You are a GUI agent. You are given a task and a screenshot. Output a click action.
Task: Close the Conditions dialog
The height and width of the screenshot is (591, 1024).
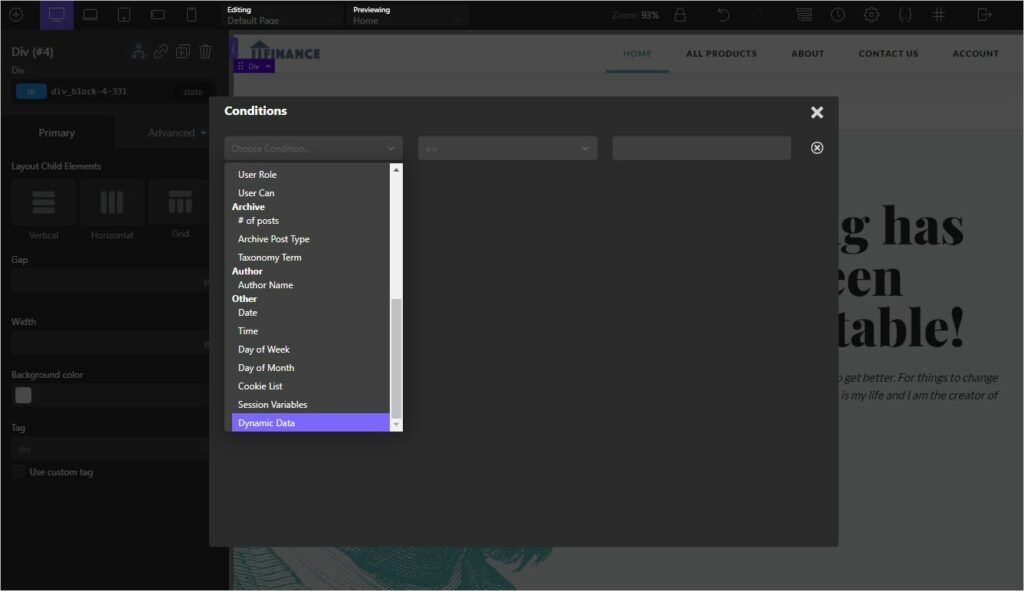(x=817, y=112)
